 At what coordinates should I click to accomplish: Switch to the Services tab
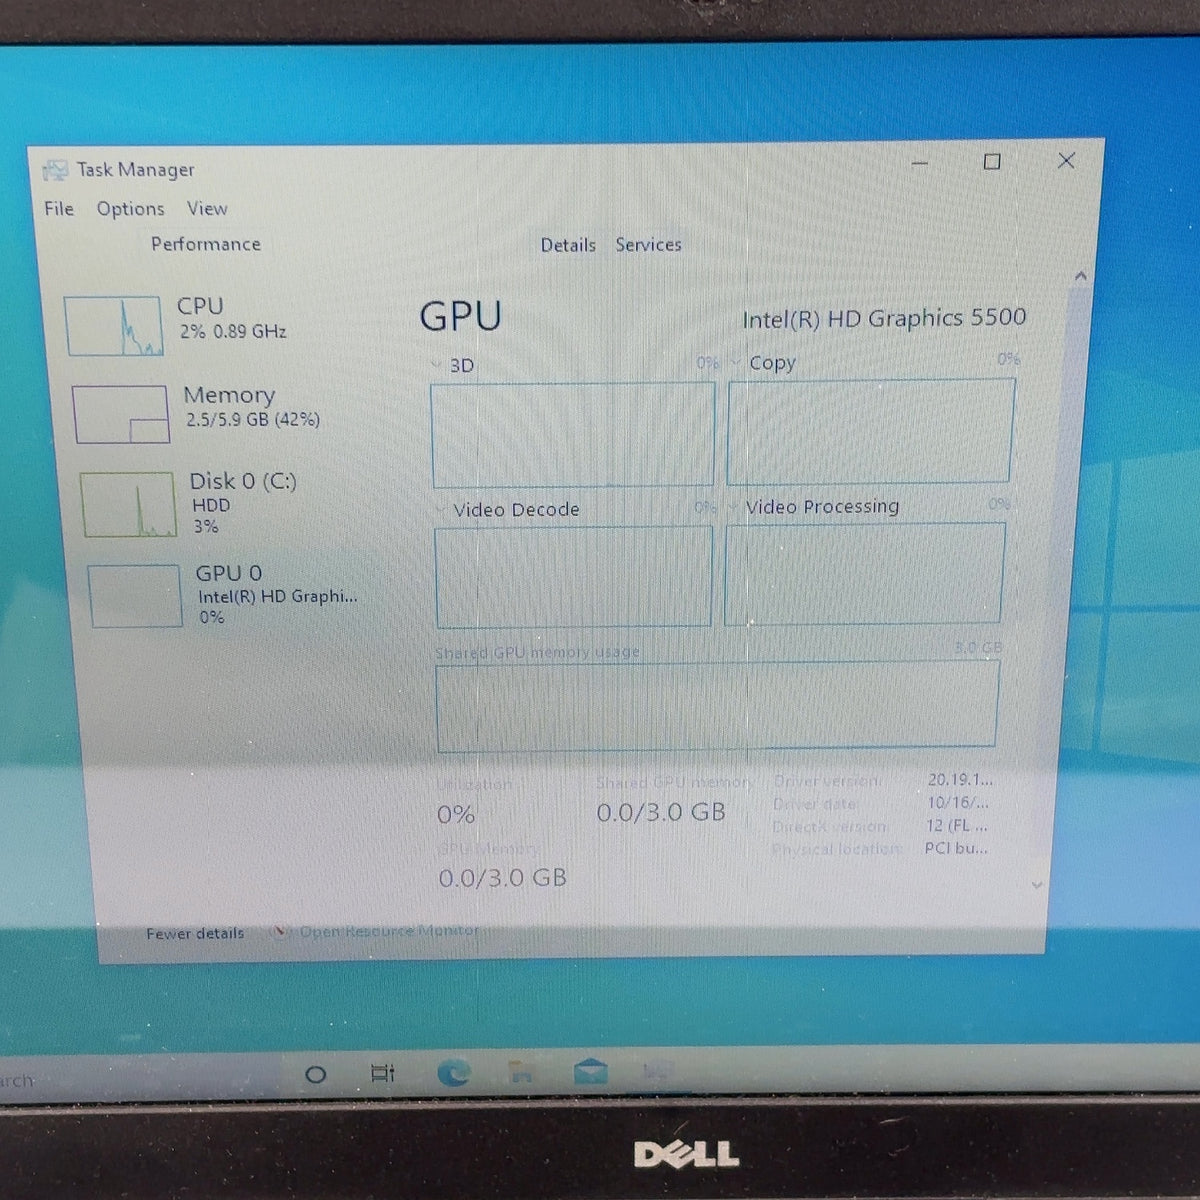pos(648,244)
